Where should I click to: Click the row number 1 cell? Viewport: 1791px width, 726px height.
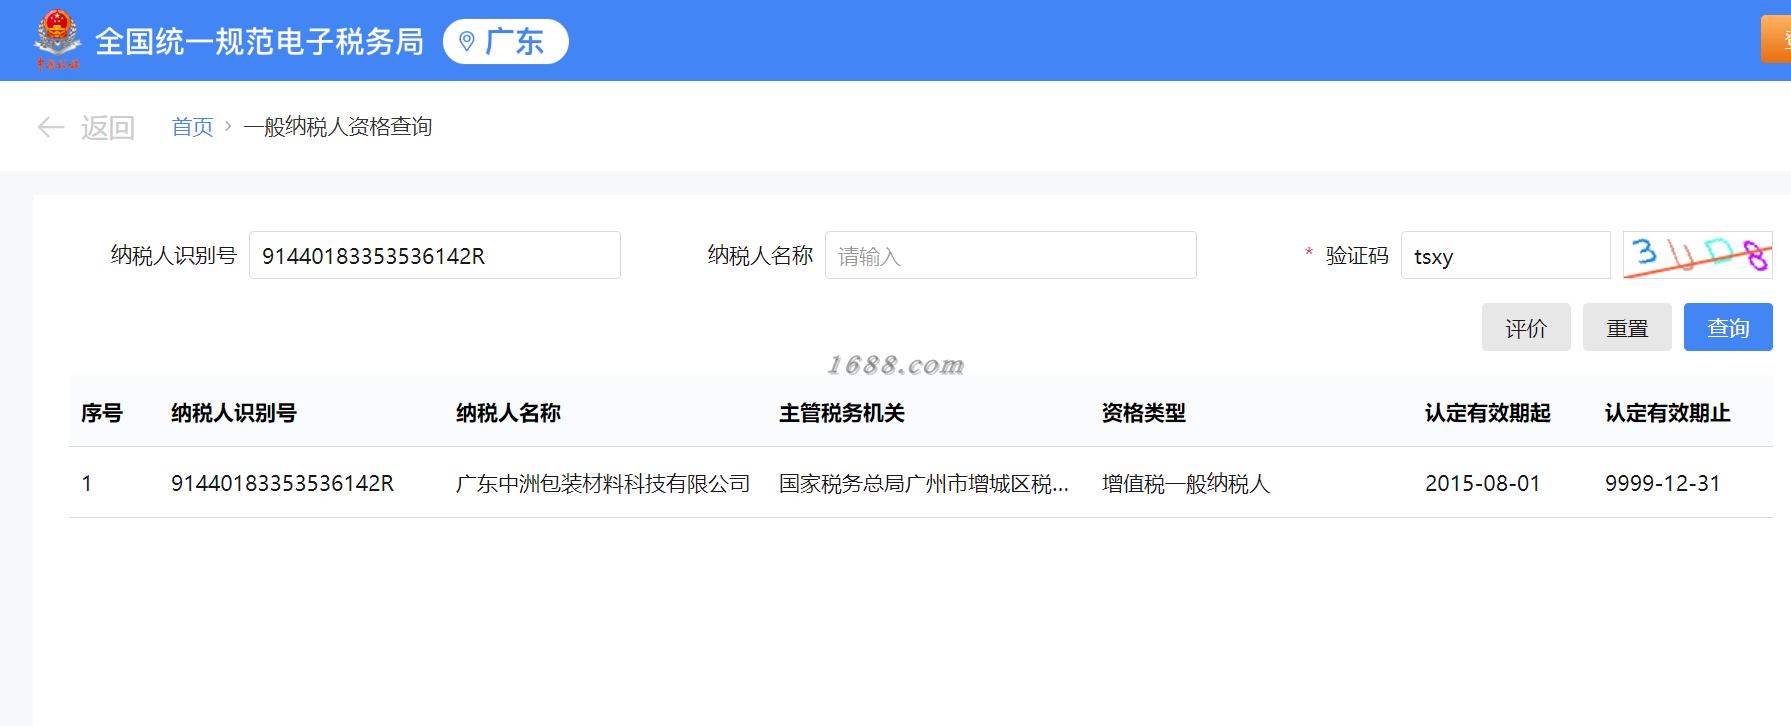coord(87,483)
